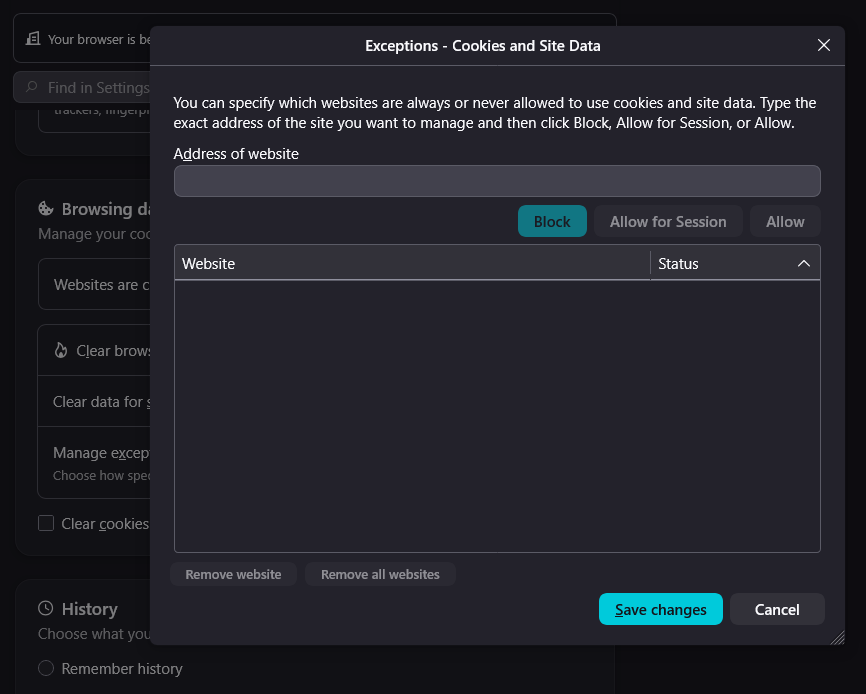Click the search magnifier icon in Settings

(x=31, y=87)
